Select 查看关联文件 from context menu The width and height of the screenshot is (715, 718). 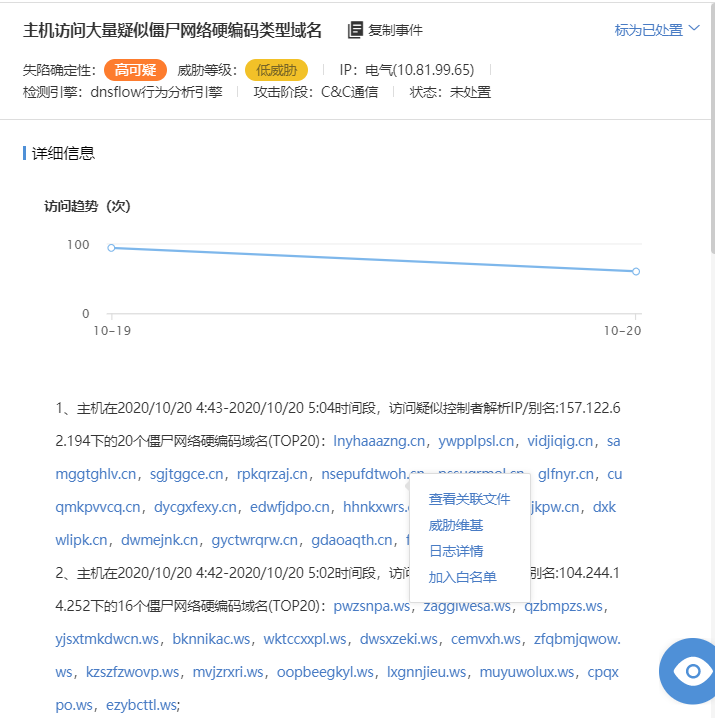click(469, 499)
